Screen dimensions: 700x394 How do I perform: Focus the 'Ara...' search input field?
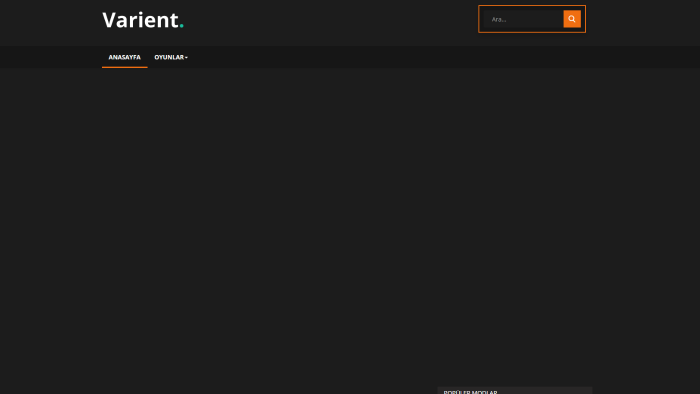point(523,19)
